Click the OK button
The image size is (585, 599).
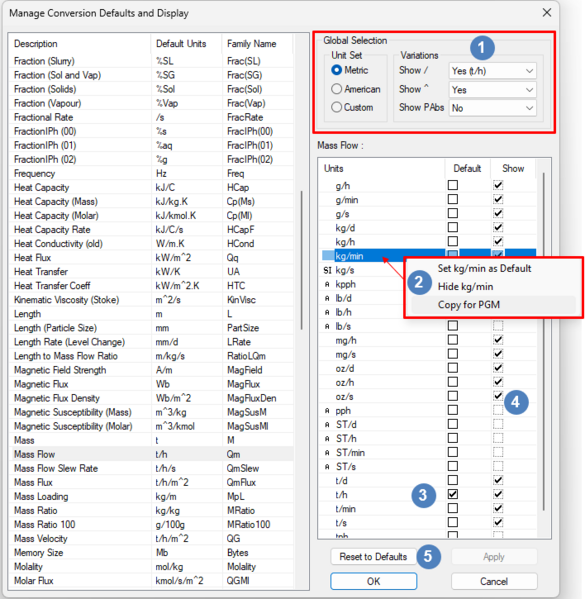[x=373, y=581]
